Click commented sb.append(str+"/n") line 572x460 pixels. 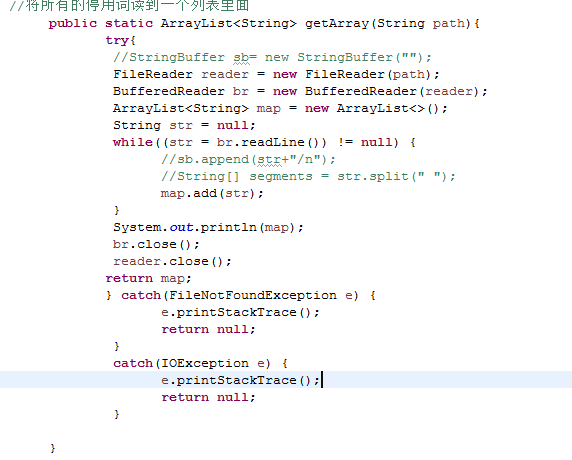click(248, 159)
